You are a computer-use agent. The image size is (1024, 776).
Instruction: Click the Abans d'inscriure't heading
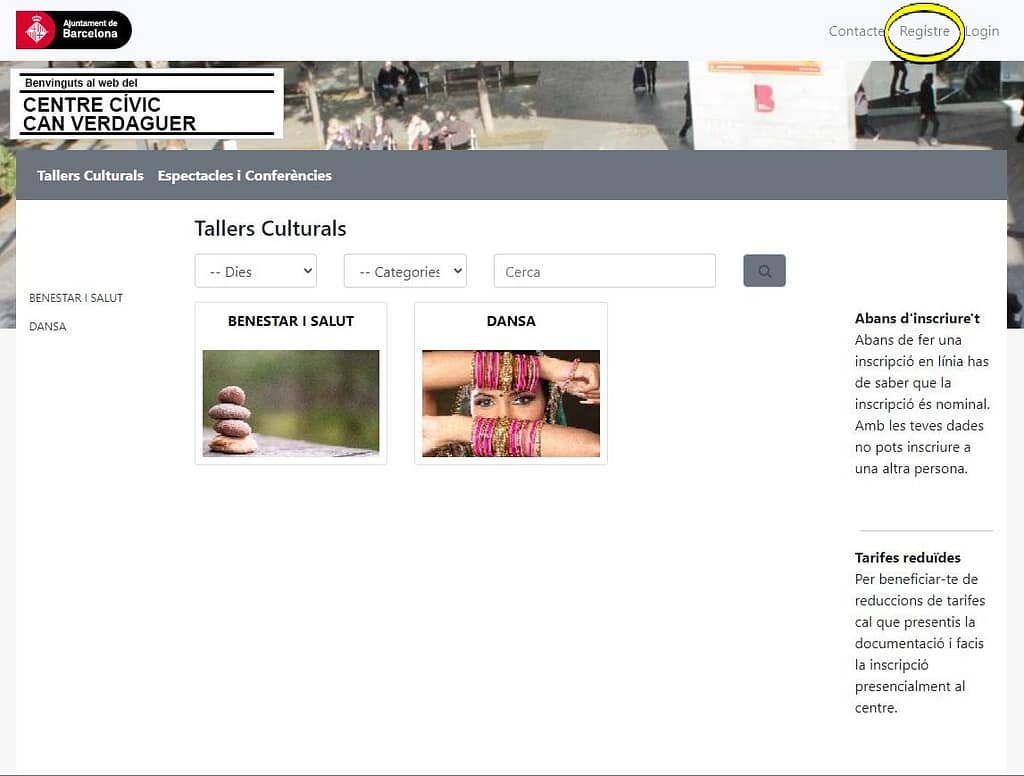917,318
